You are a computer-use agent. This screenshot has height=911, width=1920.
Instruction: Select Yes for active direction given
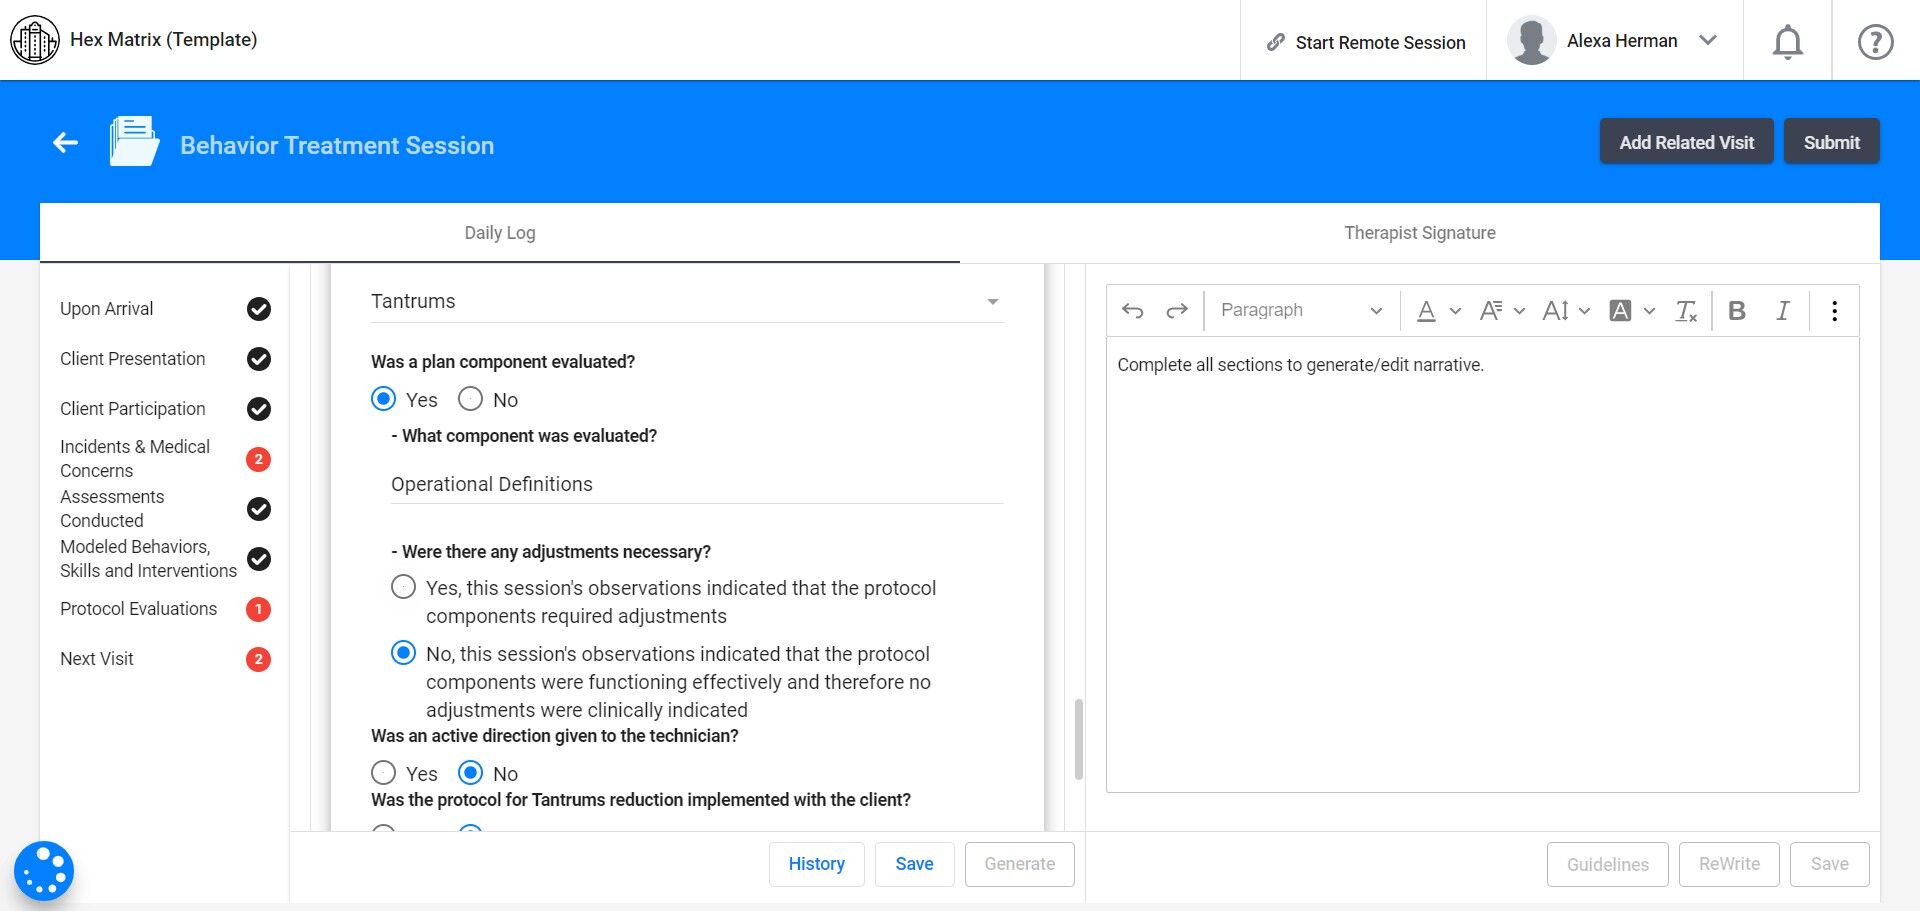pos(383,773)
